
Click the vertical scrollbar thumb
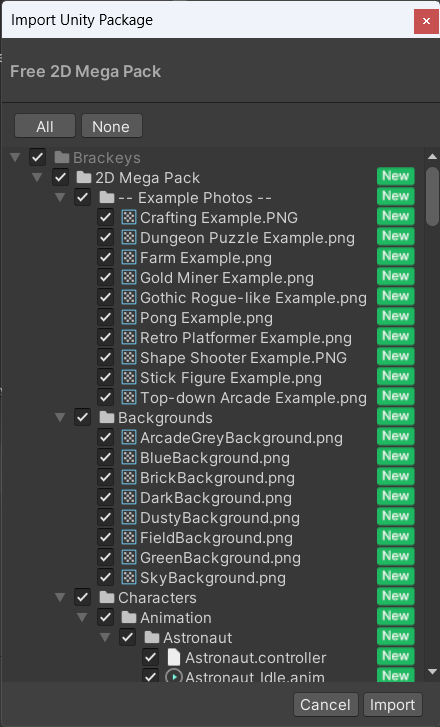pos(433,197)
